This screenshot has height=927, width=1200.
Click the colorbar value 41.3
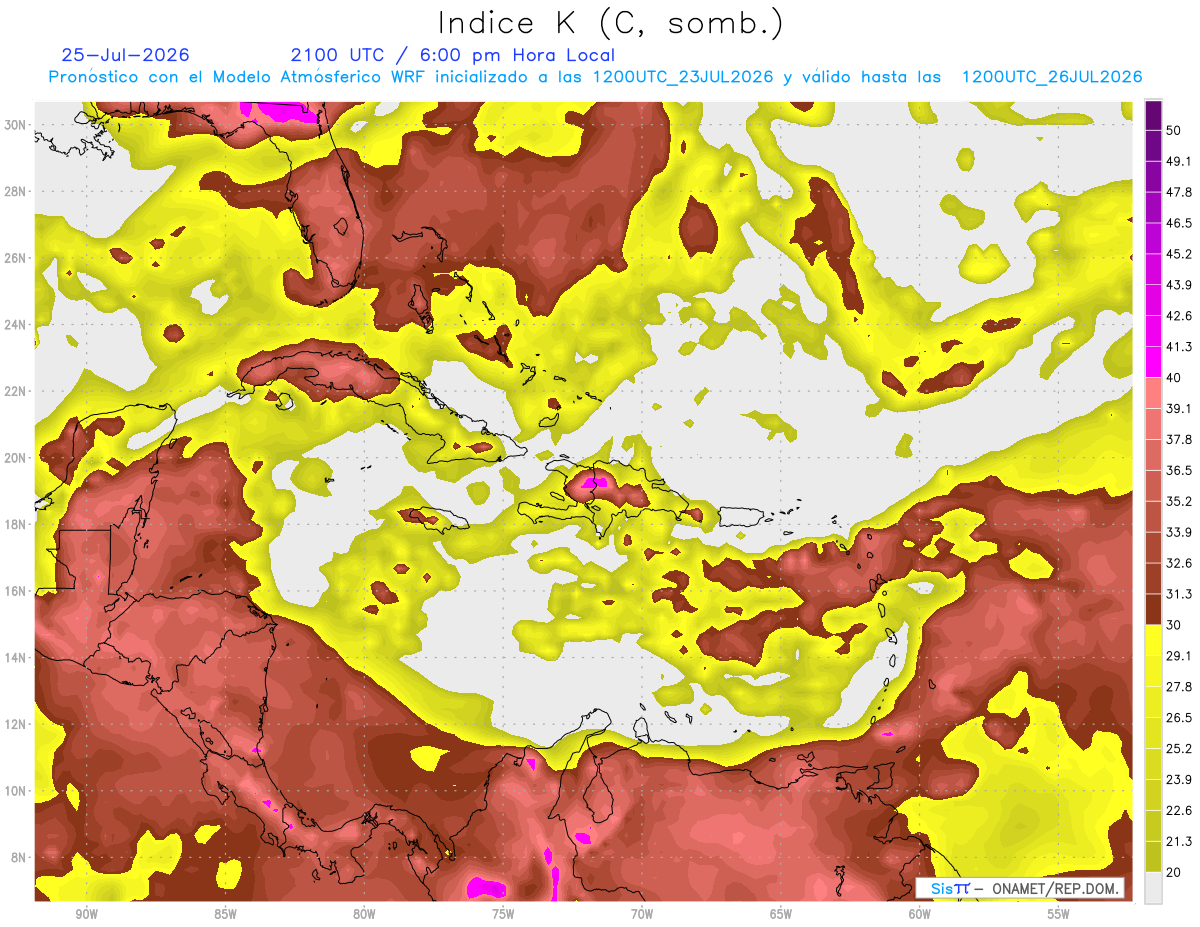tap(1179, 347)
